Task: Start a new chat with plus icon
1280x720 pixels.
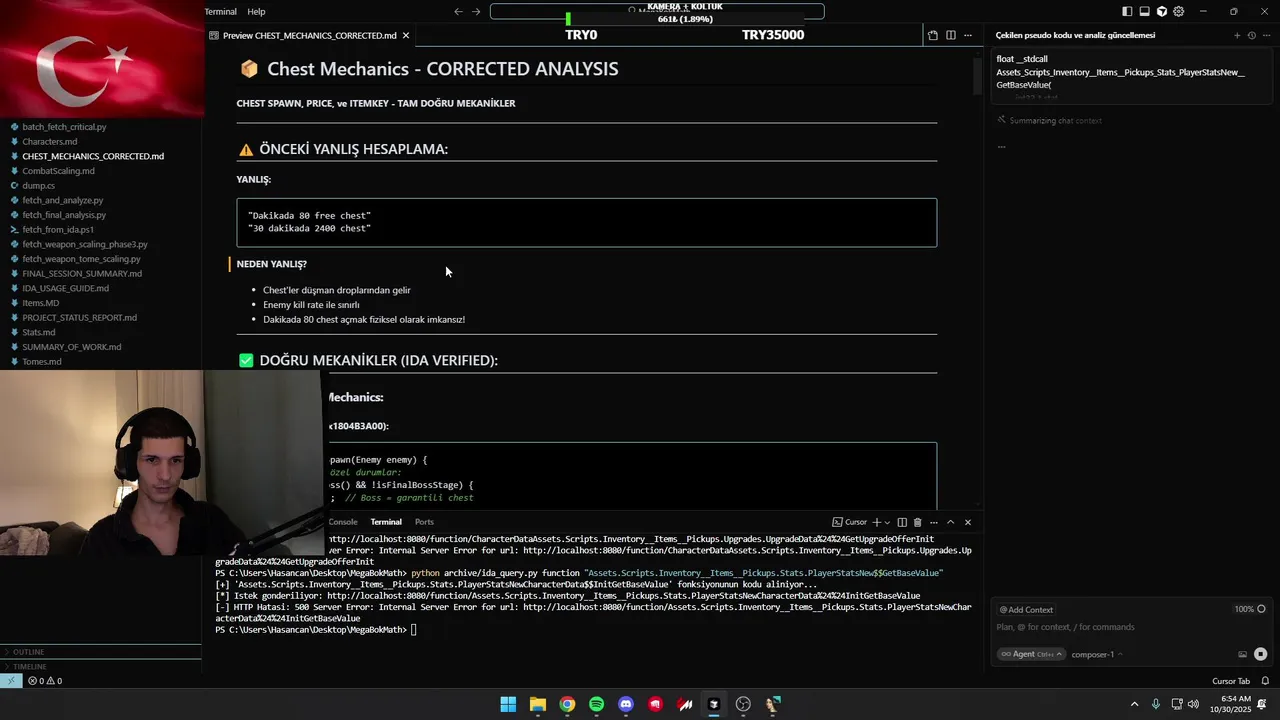Action: pos(1237,35)
